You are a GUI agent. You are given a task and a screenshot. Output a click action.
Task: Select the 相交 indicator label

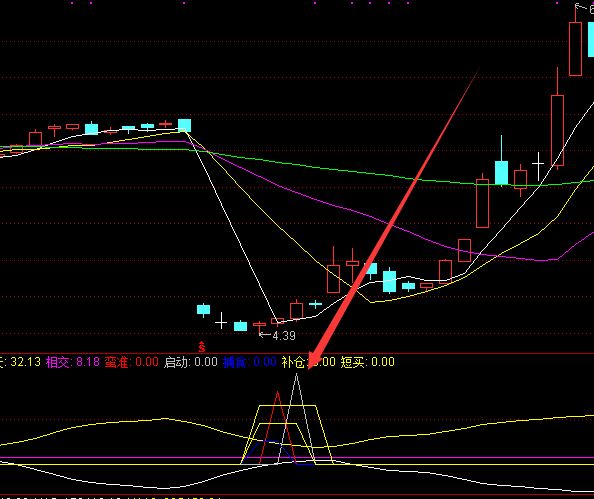[x=58, y=362]
